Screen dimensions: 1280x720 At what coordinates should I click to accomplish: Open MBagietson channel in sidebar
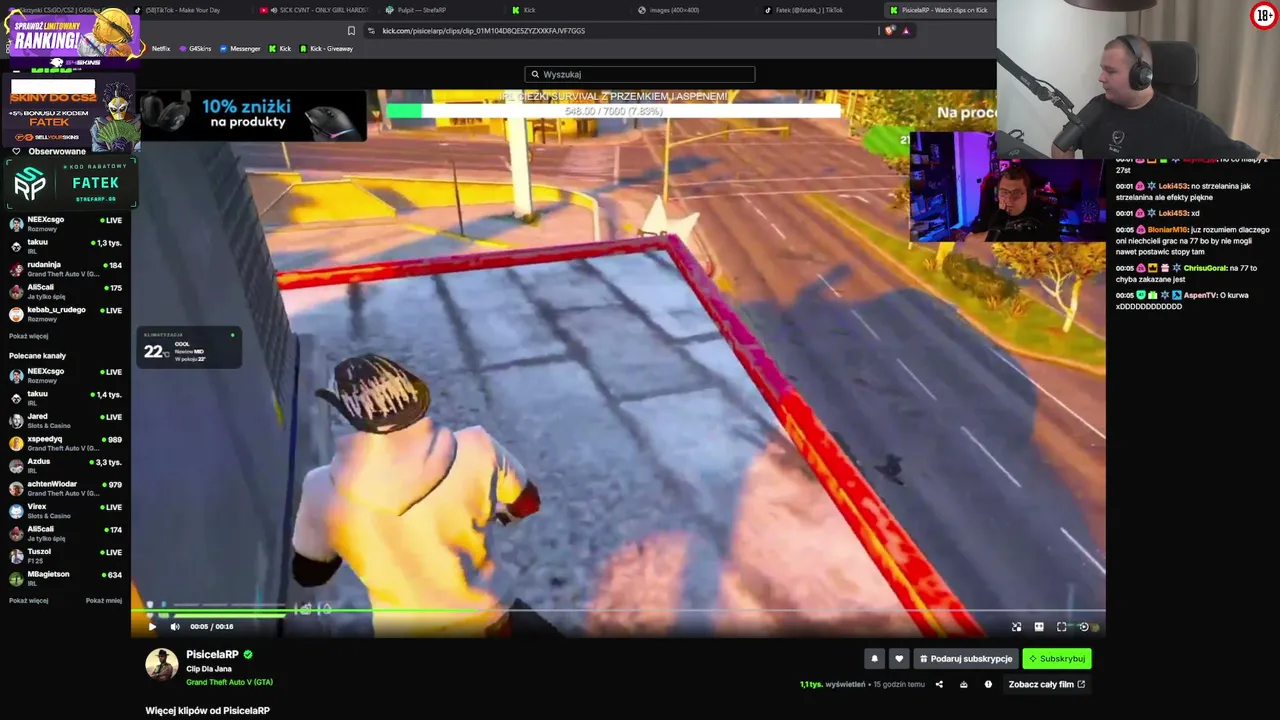[x=66, y=578]
